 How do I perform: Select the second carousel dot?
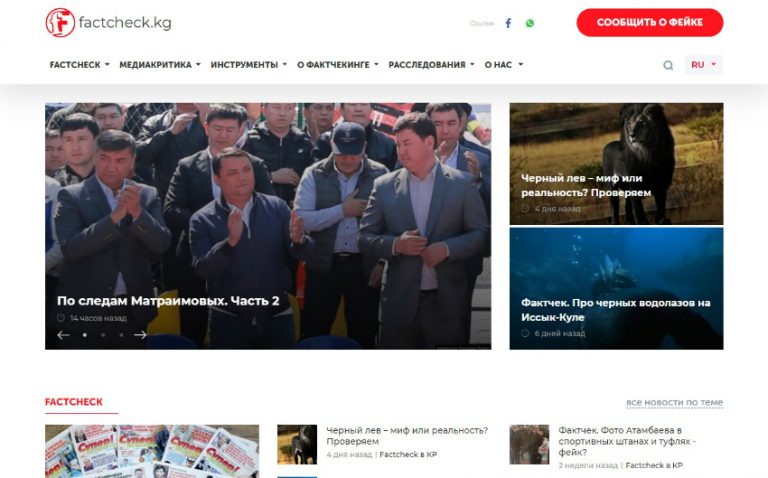pyautogui.click(x=102, y=335)
